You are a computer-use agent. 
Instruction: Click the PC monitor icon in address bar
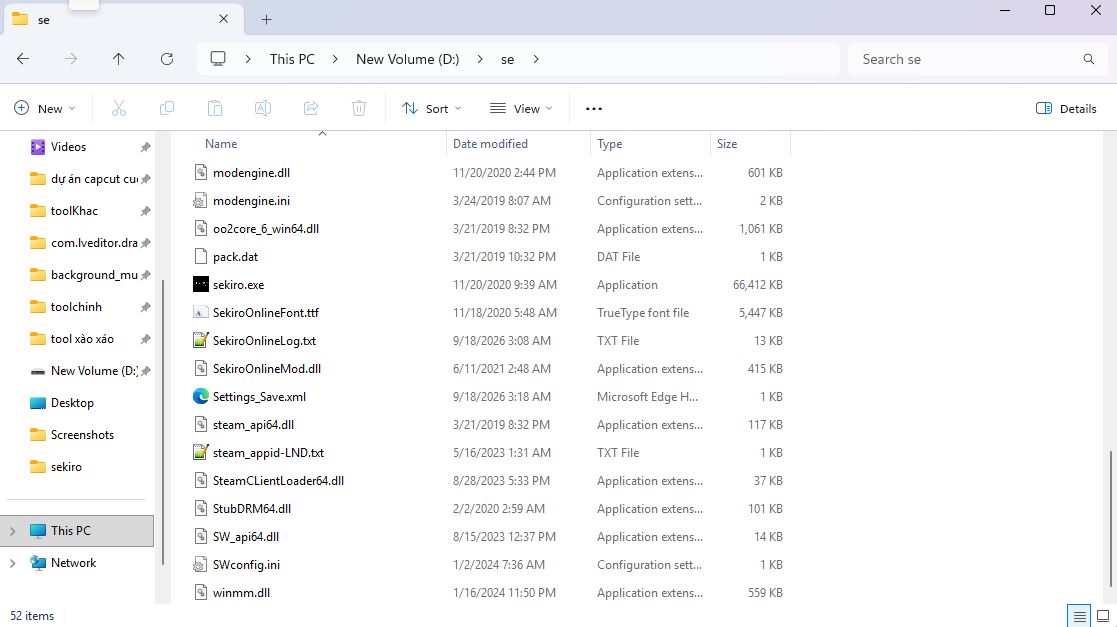click(218, 58)
